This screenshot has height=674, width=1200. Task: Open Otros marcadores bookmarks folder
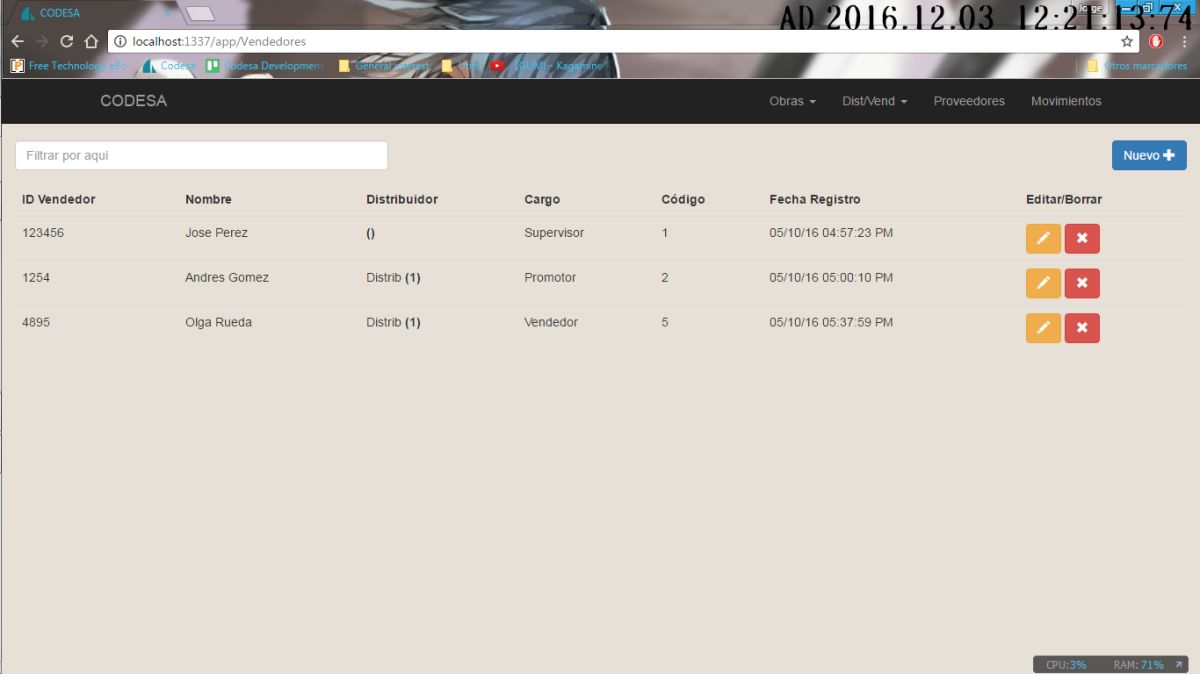(1139, 66)
